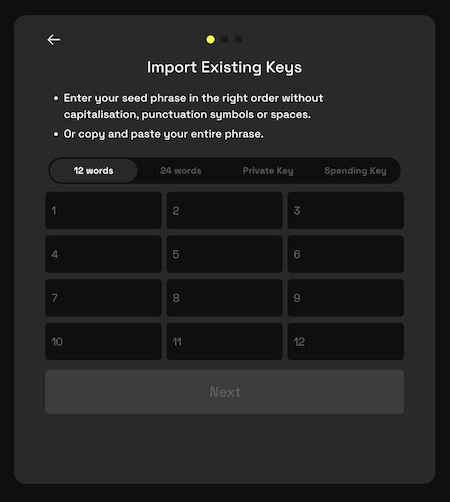The image size is (450, 502).
Task: Activate seed word field number 8
Action: point(225,298)
